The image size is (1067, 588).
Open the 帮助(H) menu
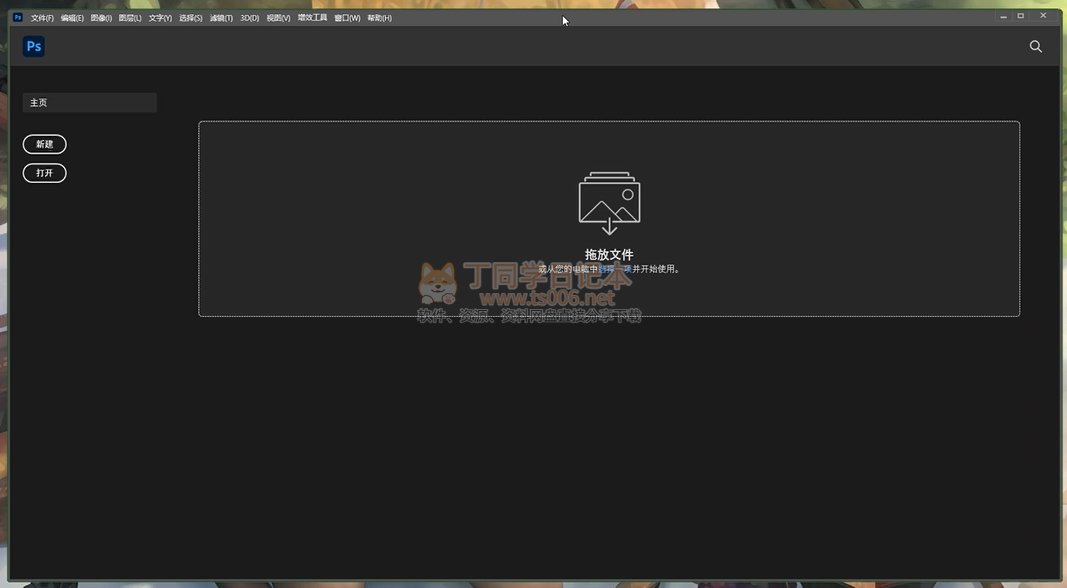tap(380, 18)
